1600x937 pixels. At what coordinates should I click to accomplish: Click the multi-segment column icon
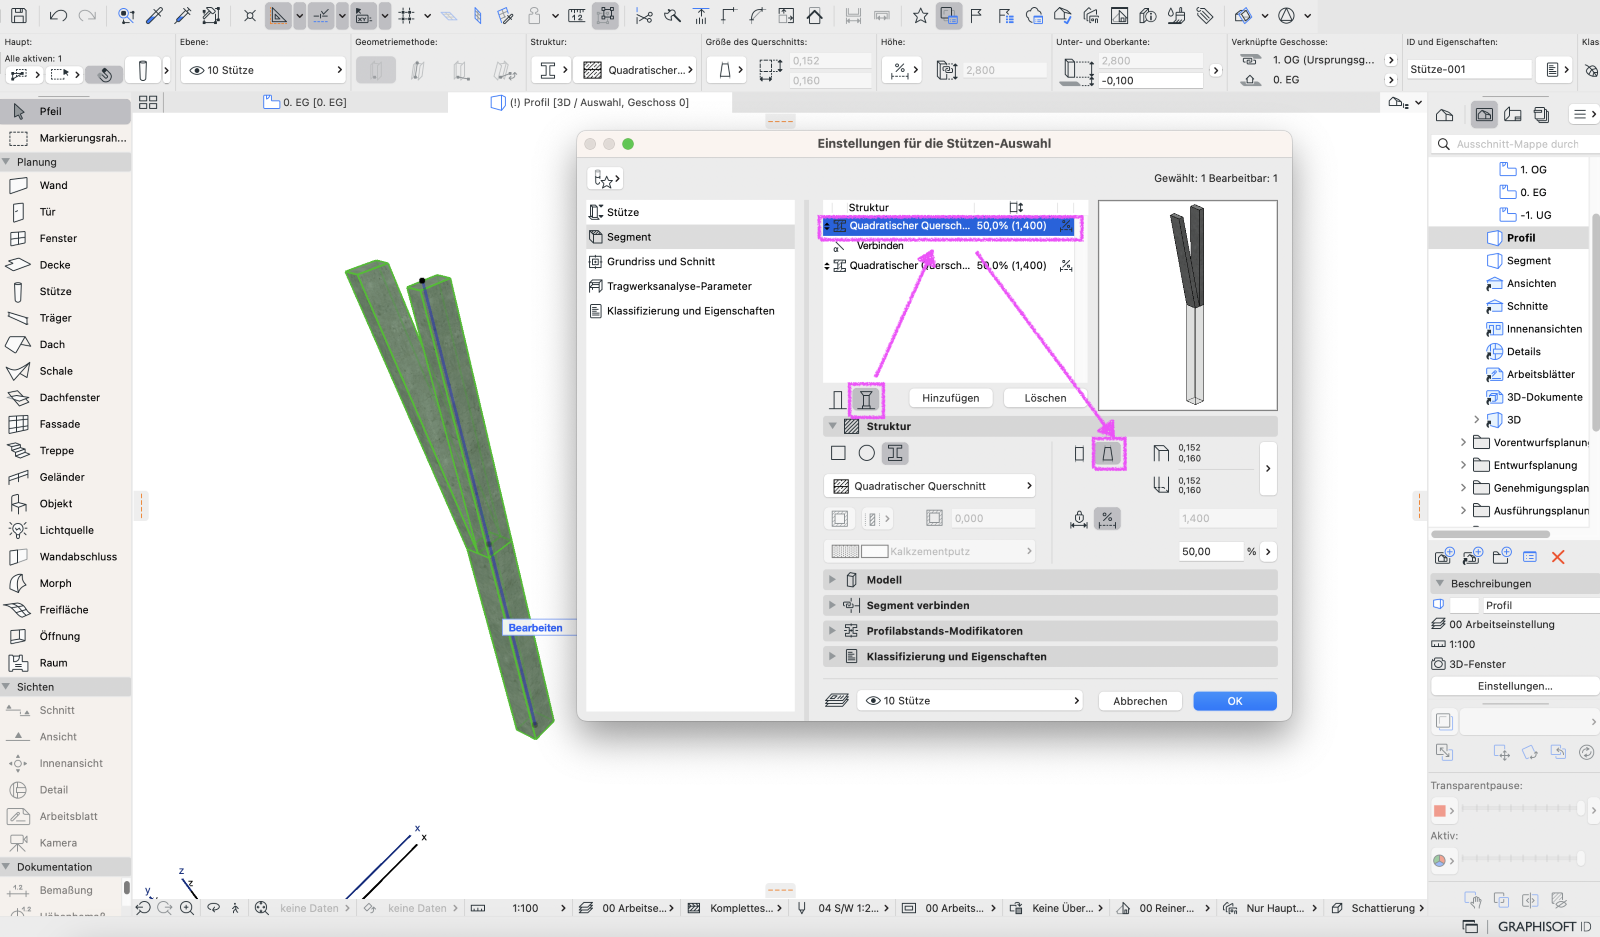866,399
